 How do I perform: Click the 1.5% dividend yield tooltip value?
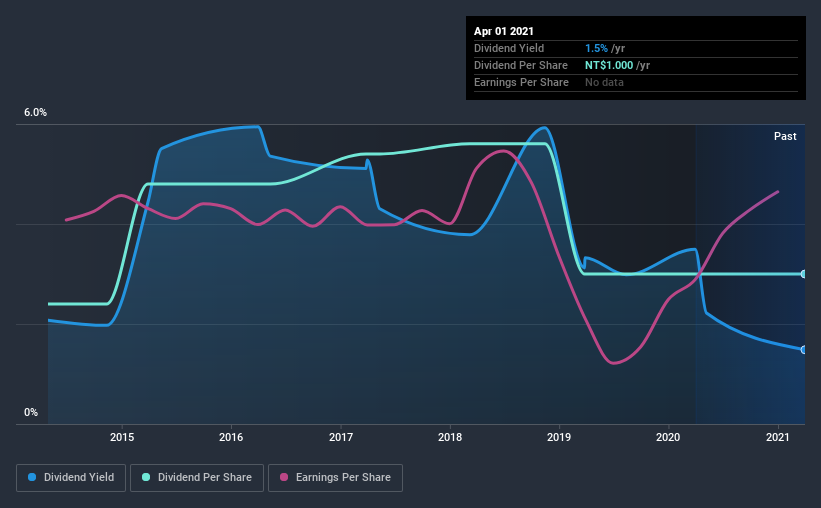[596, 48]
